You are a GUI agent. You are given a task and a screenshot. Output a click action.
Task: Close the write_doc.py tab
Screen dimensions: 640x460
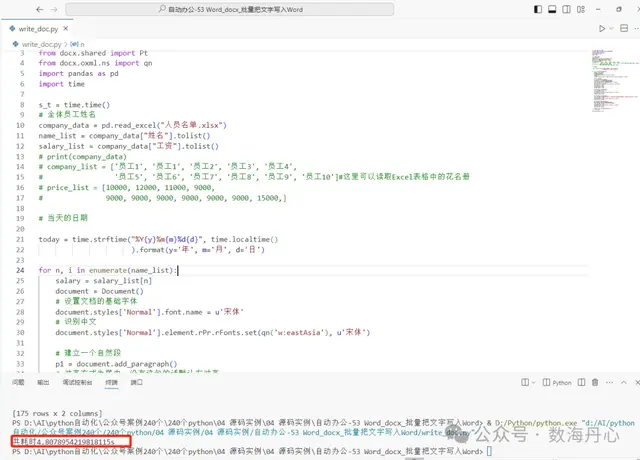(65, 29)
